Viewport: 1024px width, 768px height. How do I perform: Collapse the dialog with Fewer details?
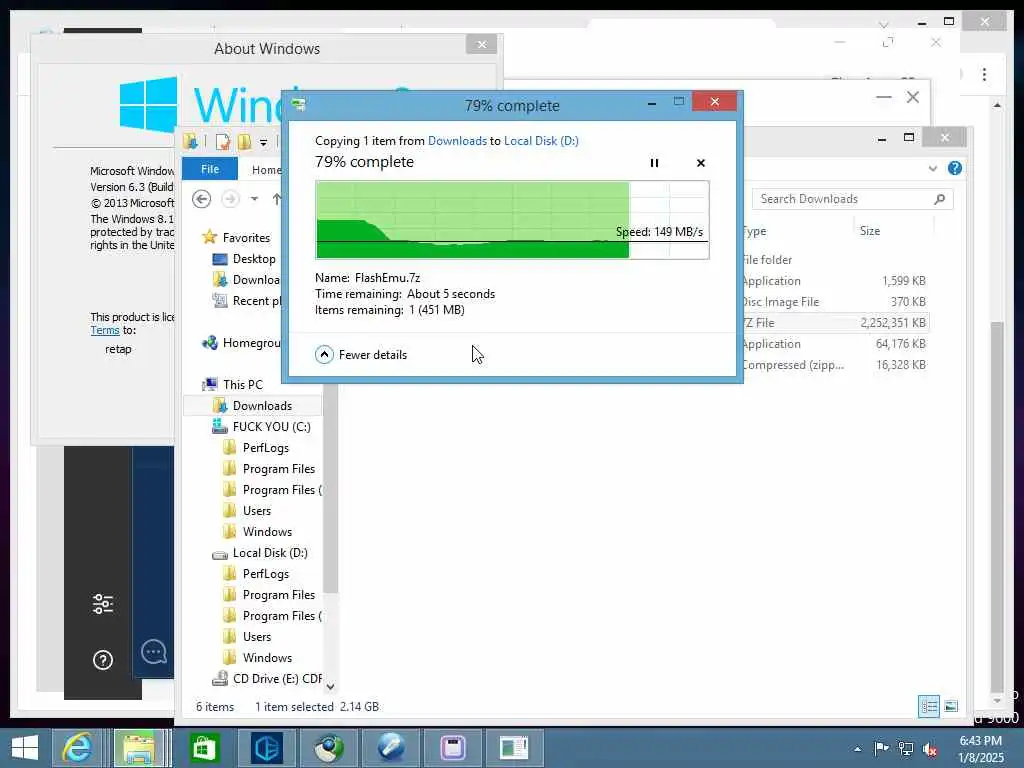[x=361, y=355]
